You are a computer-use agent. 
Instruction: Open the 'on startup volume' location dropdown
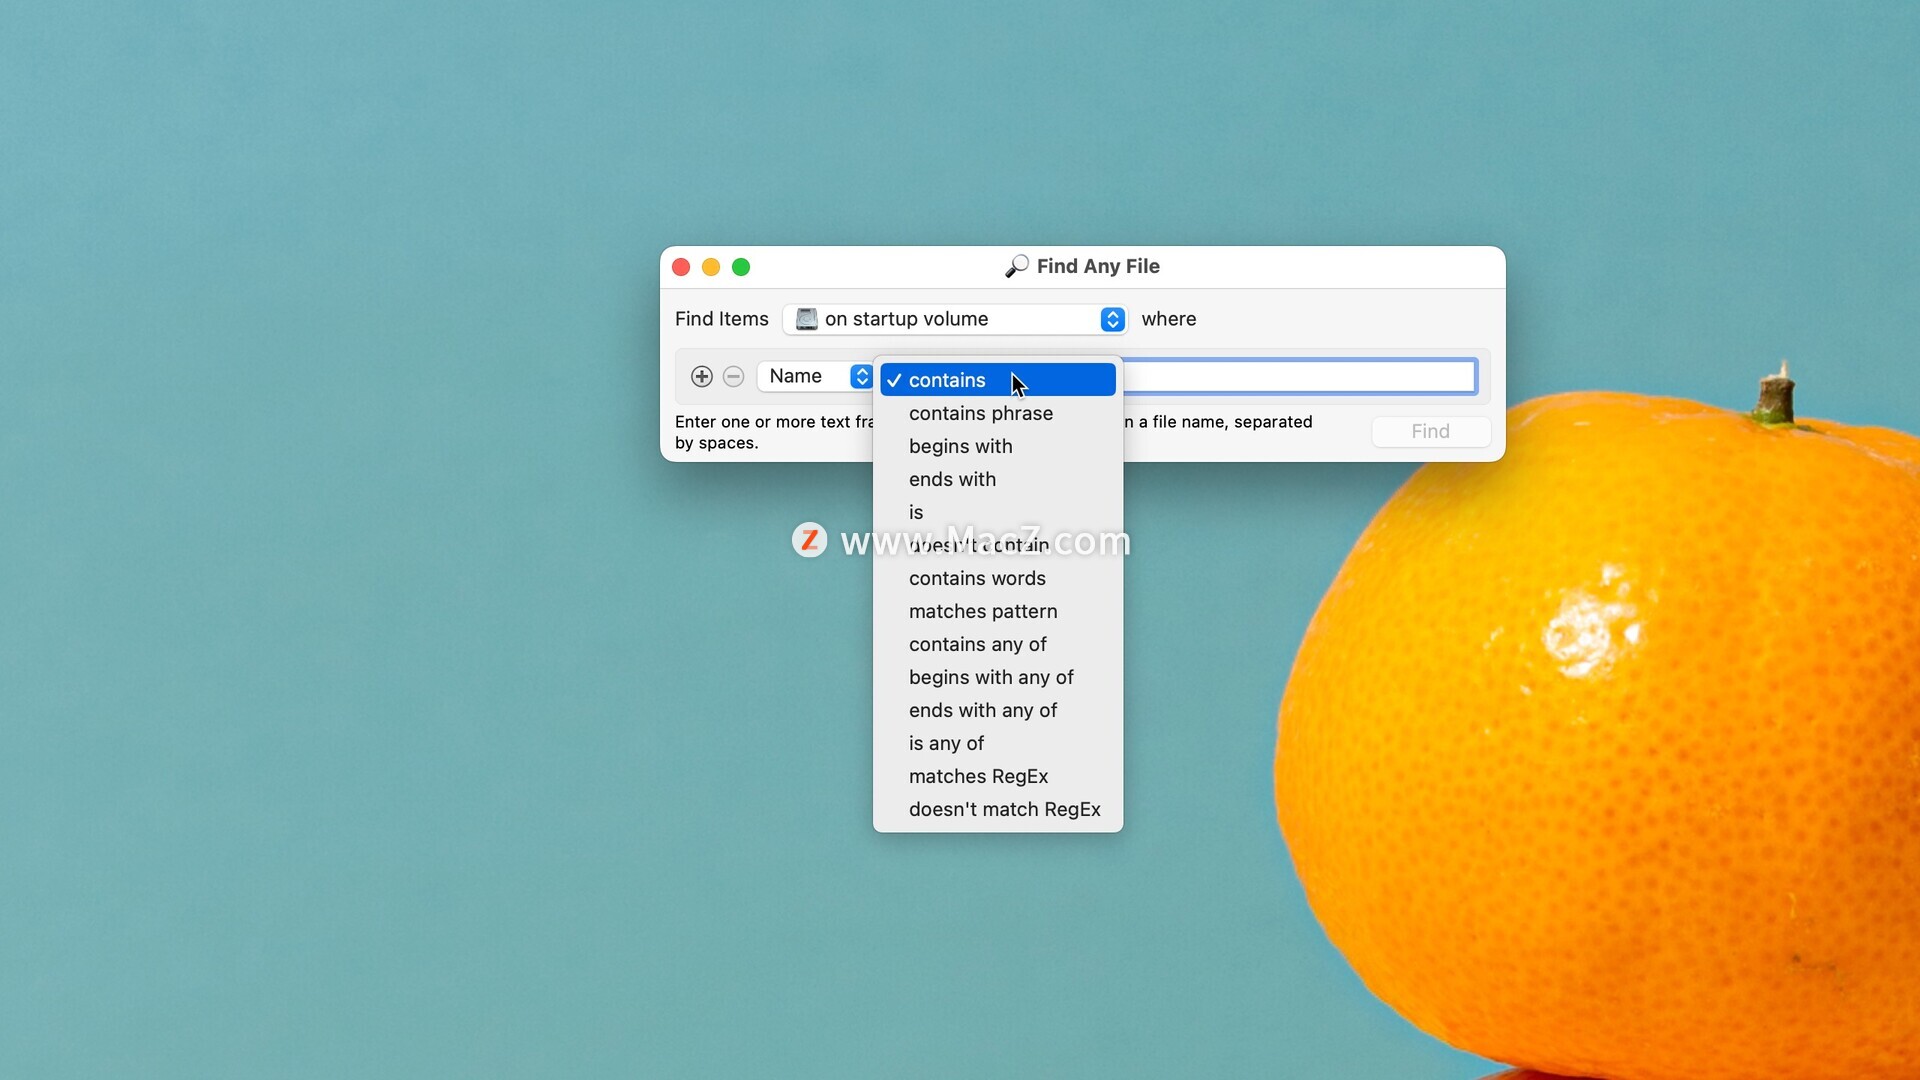955,319
